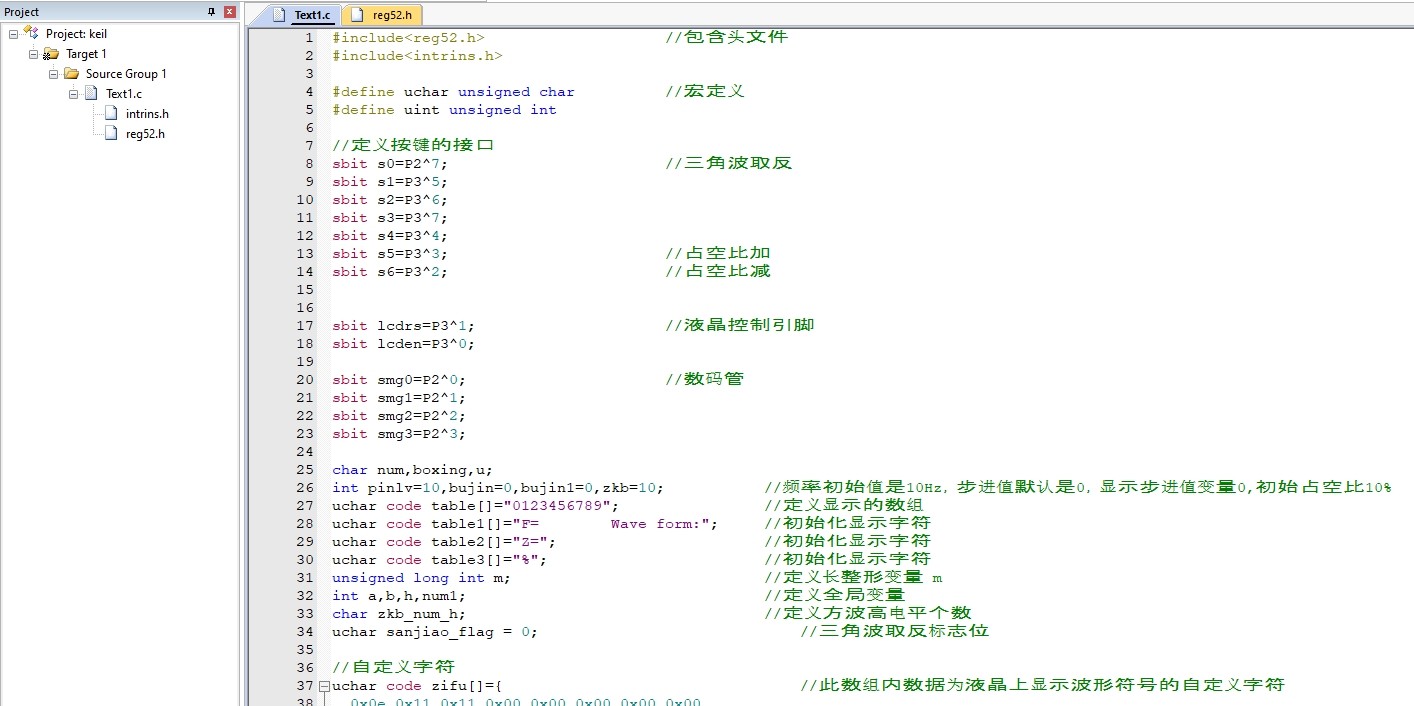Screen dimensions: 1414x706
Task: Click the '//宏定义' comment
Action: click(705, 92)
